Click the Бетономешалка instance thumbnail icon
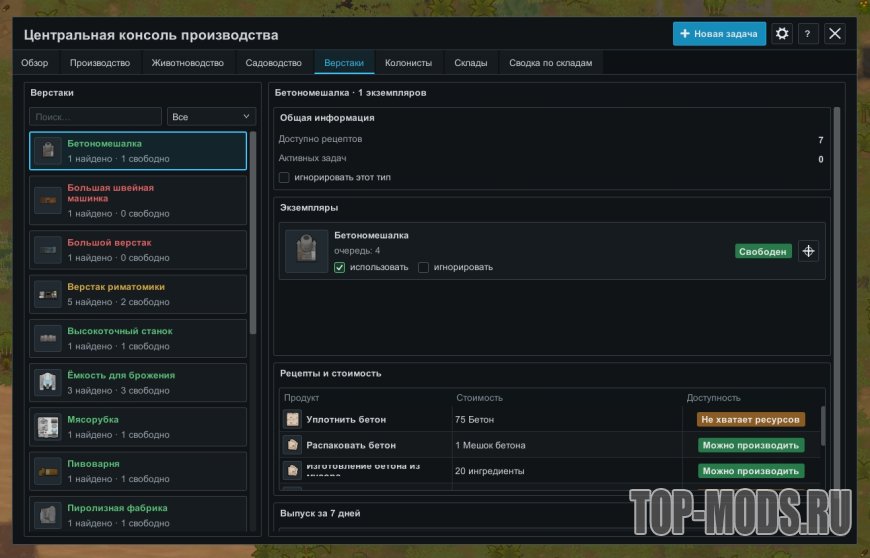Viewport: 870px width, 558px height. click(x=306, y=251)
